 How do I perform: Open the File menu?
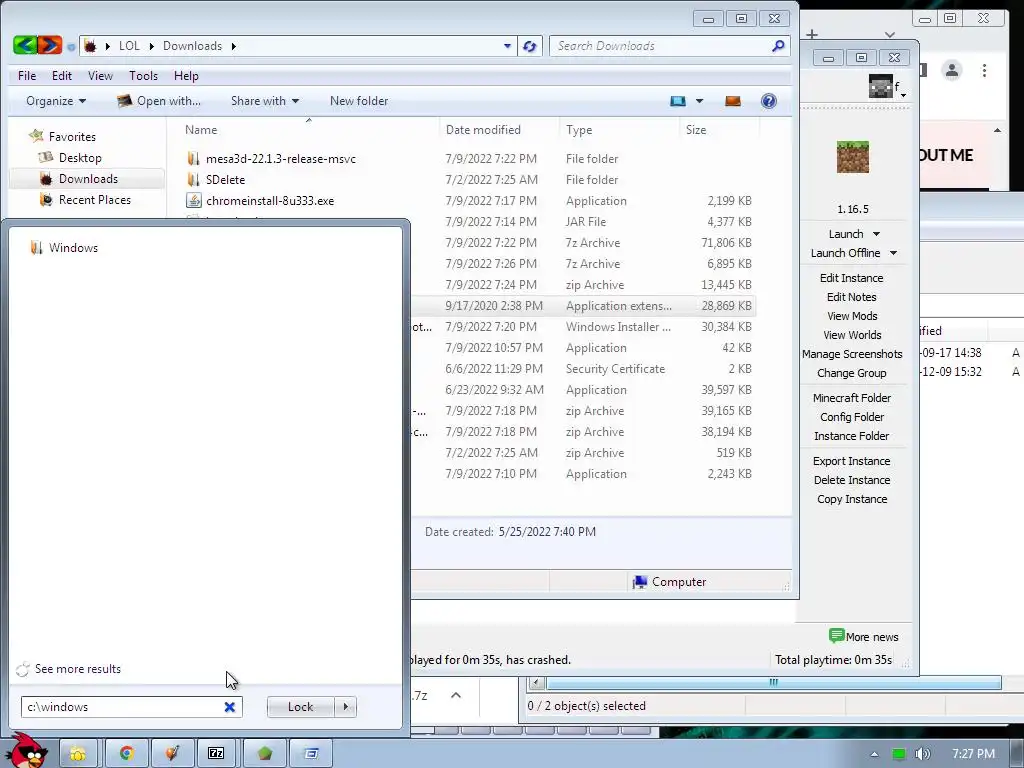click(27, 76)
